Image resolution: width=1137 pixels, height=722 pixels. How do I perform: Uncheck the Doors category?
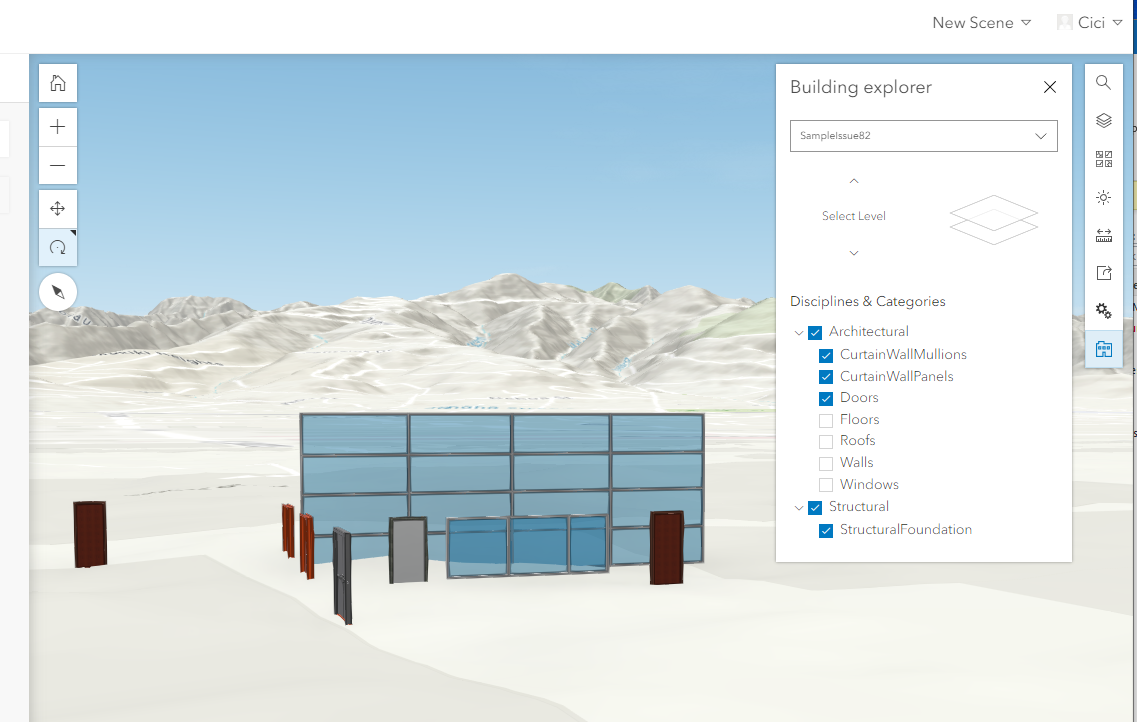[x=826, y=398]
